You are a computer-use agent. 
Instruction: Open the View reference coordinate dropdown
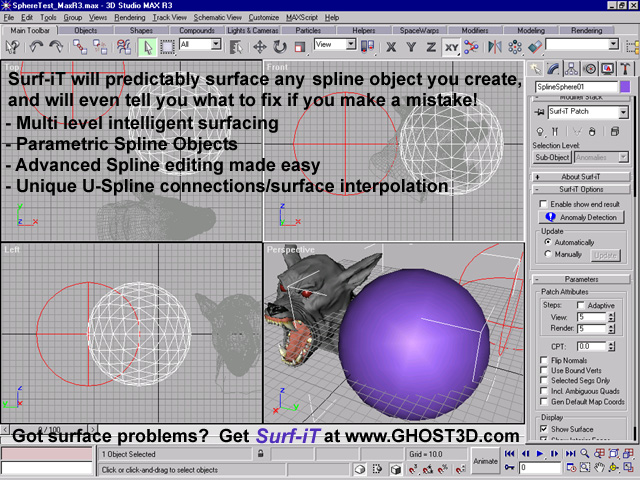(351, 44)
